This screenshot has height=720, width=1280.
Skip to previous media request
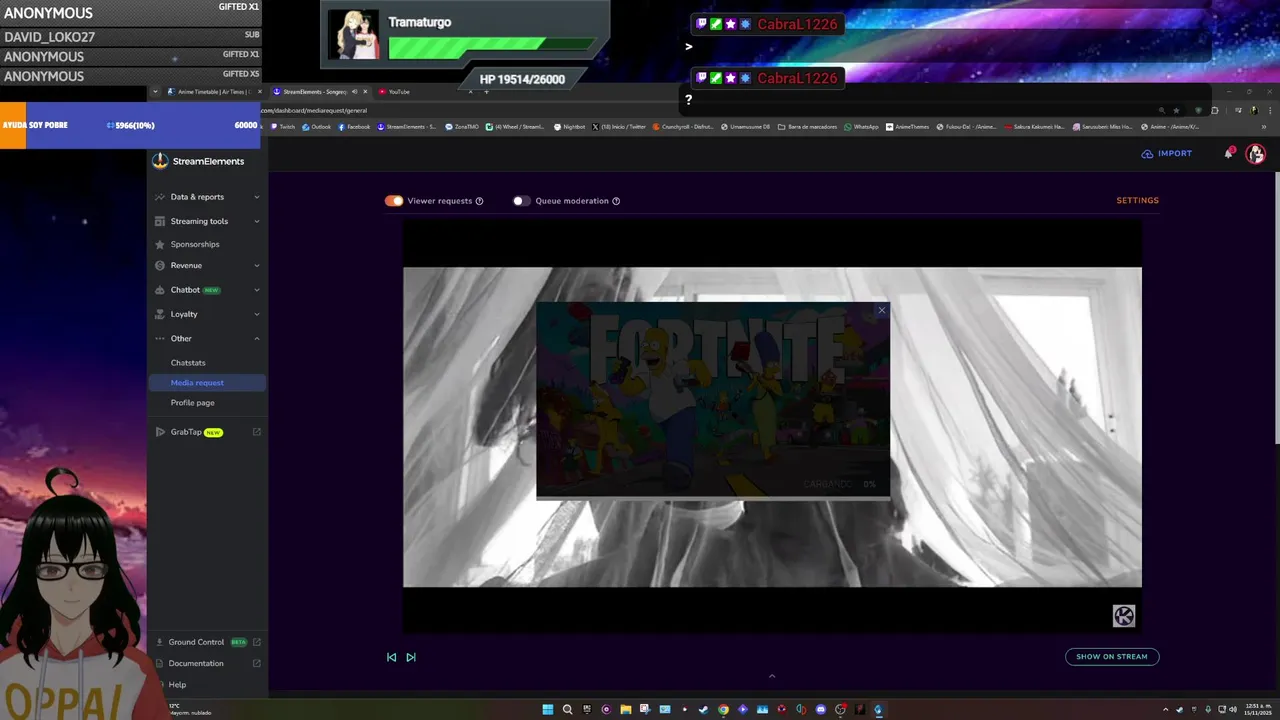391,657
